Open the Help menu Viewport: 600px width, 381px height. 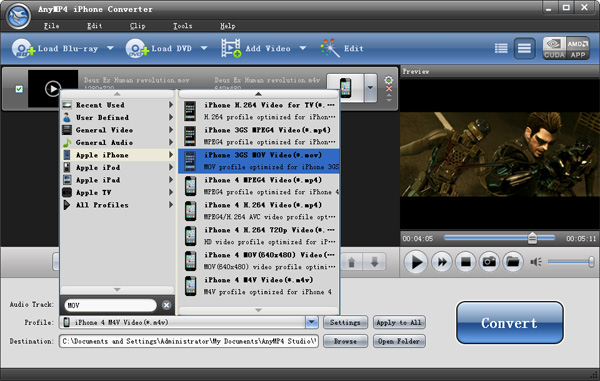click(228, 26)
